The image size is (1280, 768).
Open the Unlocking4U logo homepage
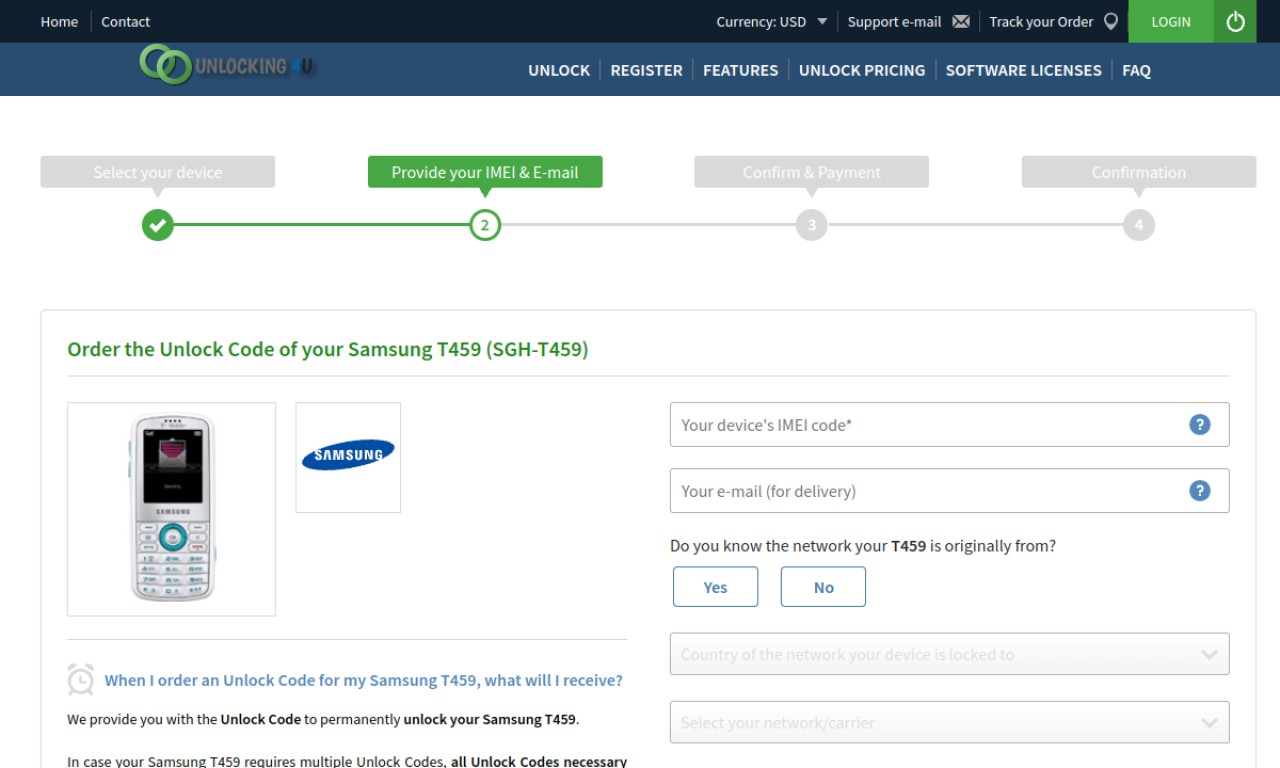pyautogui.click(x=228, y=66)
